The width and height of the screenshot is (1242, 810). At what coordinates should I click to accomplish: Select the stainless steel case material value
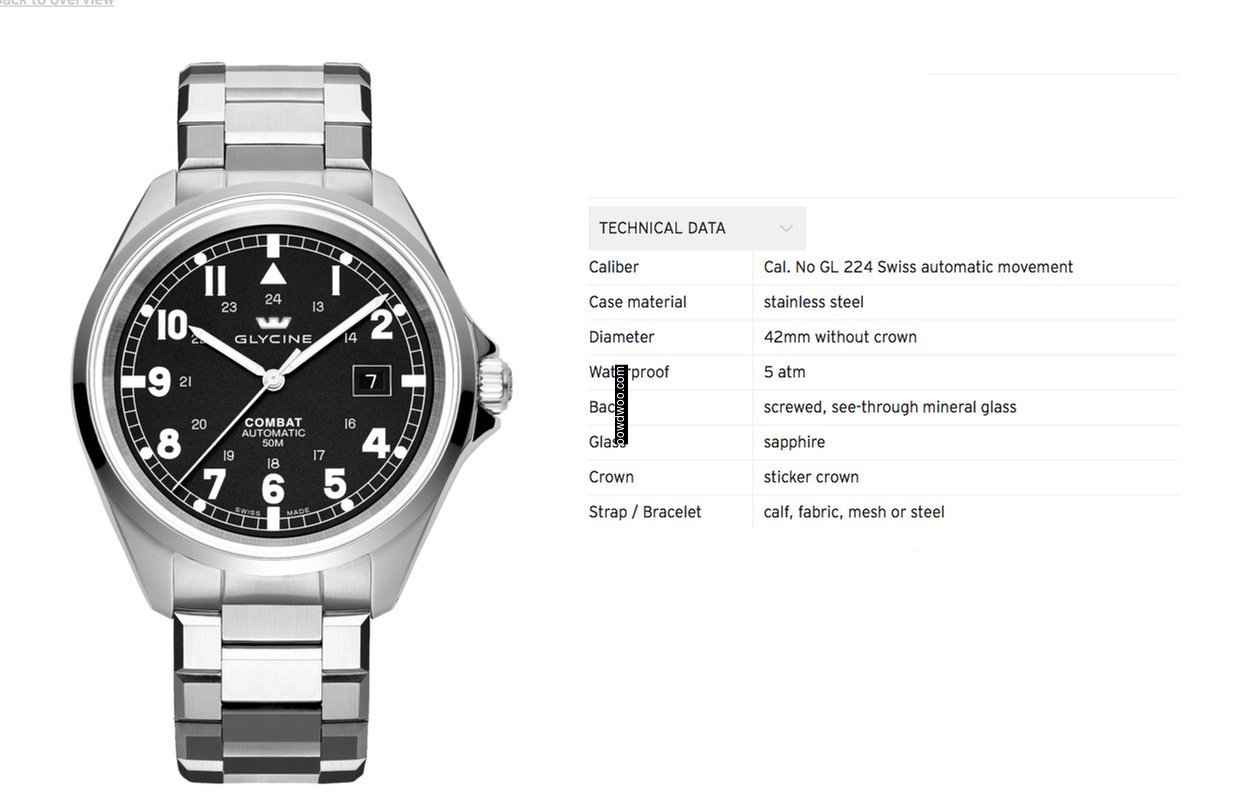coord(814,302)
